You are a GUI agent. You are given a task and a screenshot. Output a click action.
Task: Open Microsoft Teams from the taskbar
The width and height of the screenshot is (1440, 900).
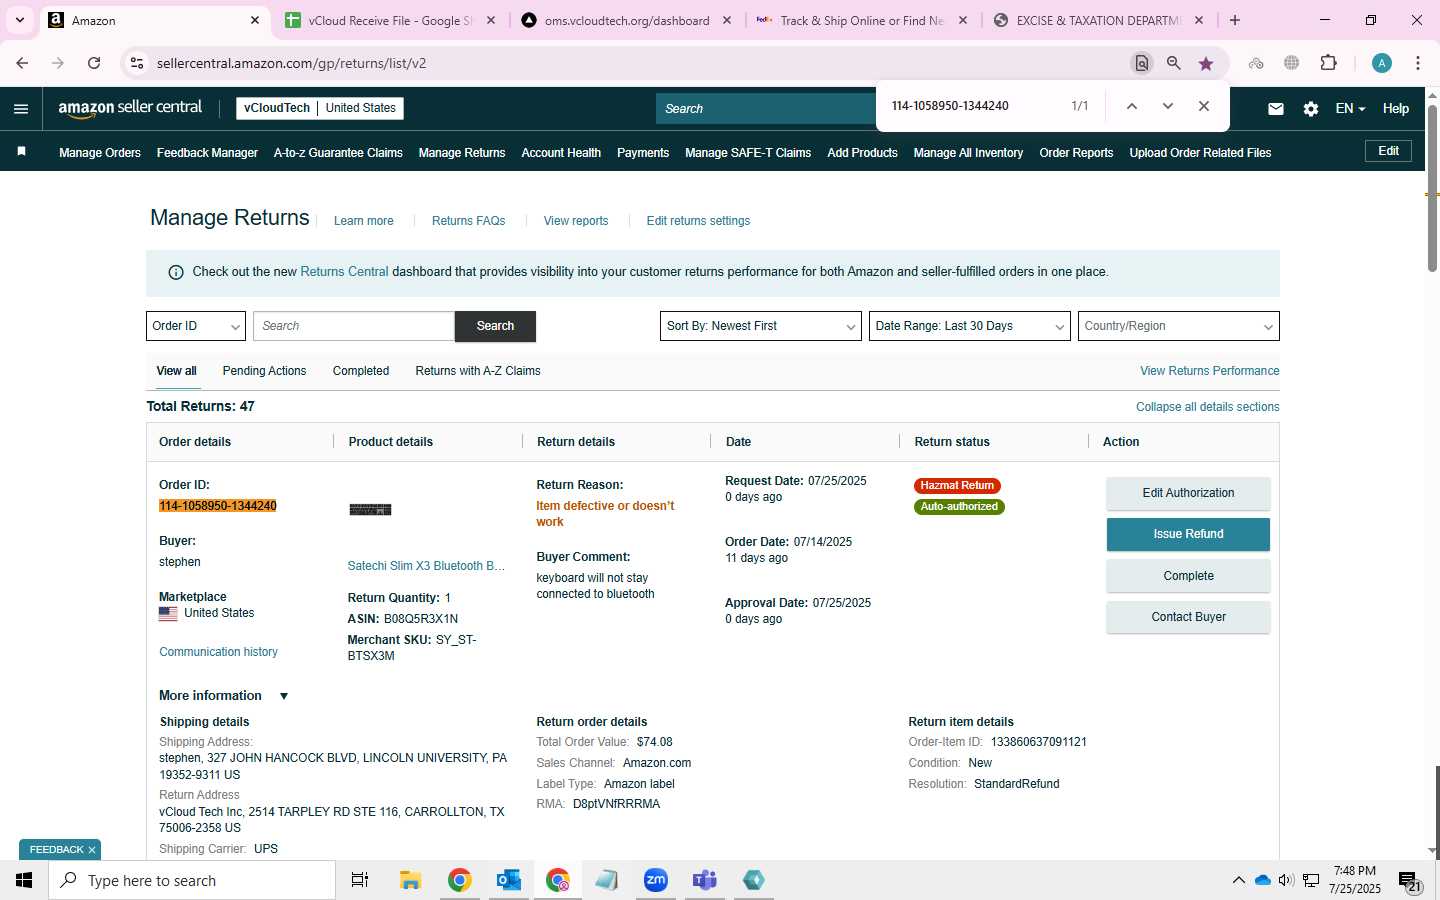[x=705, y=880]
